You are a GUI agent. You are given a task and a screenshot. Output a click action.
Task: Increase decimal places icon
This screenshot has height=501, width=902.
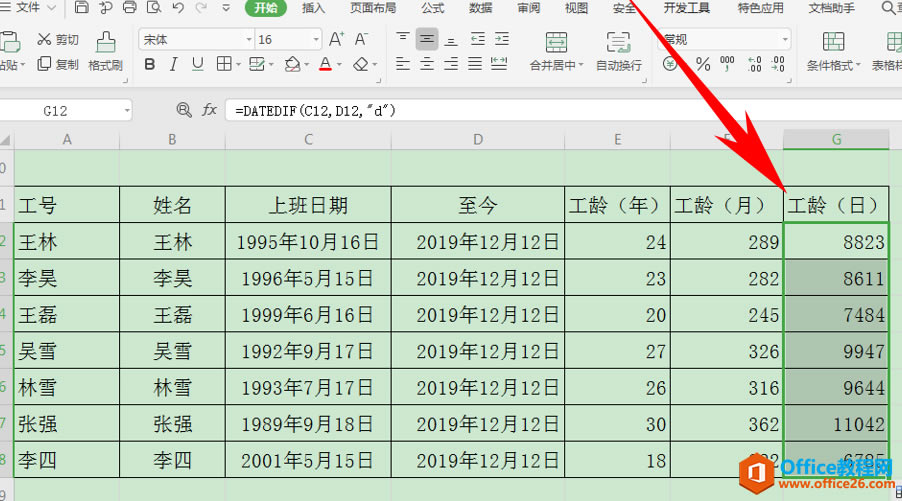pos(754,64)
